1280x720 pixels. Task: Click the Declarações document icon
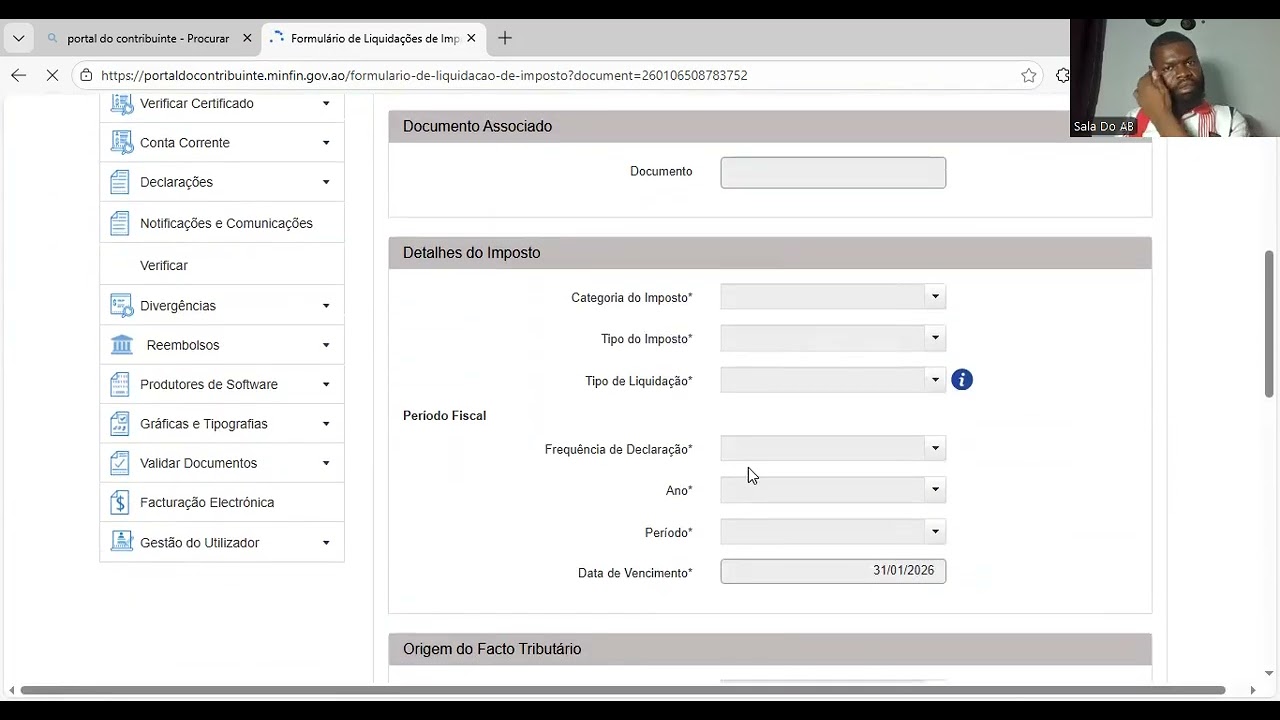tap(120, 182)
